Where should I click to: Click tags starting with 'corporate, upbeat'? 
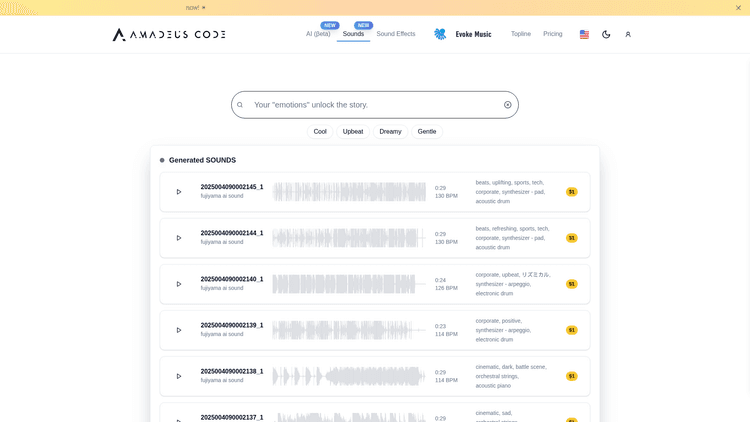(x=513, y=284)
